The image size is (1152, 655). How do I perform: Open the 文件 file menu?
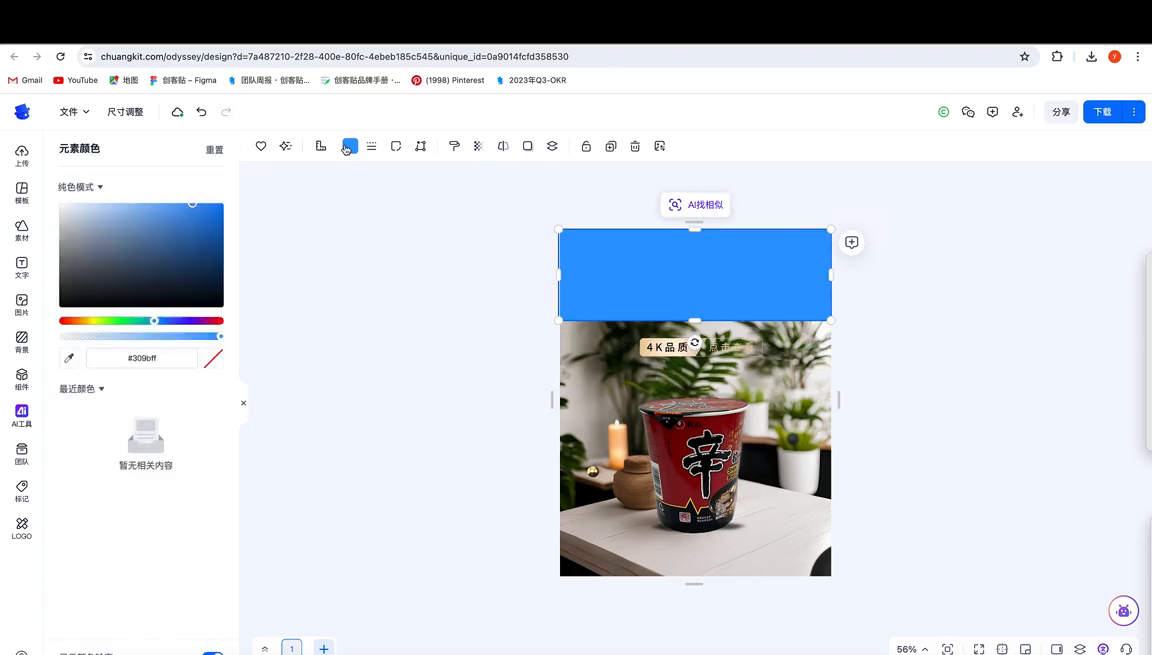coord(74,112)
